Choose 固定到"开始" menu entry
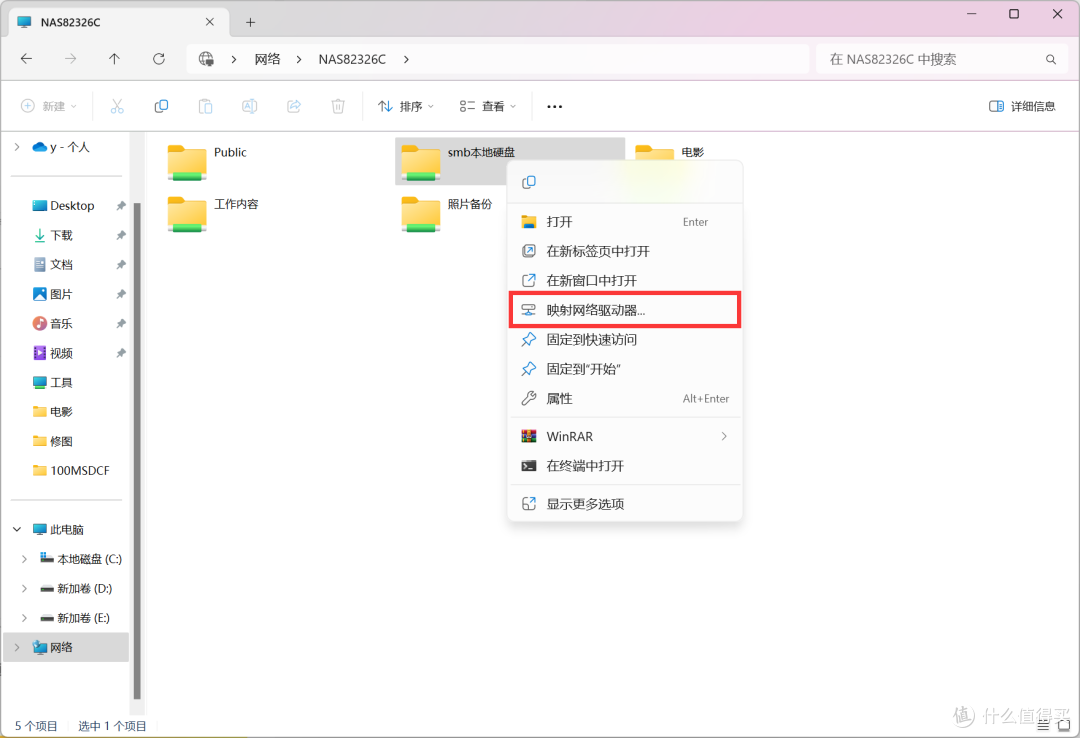The image size is (1080, 738). (x=625, y=369)
